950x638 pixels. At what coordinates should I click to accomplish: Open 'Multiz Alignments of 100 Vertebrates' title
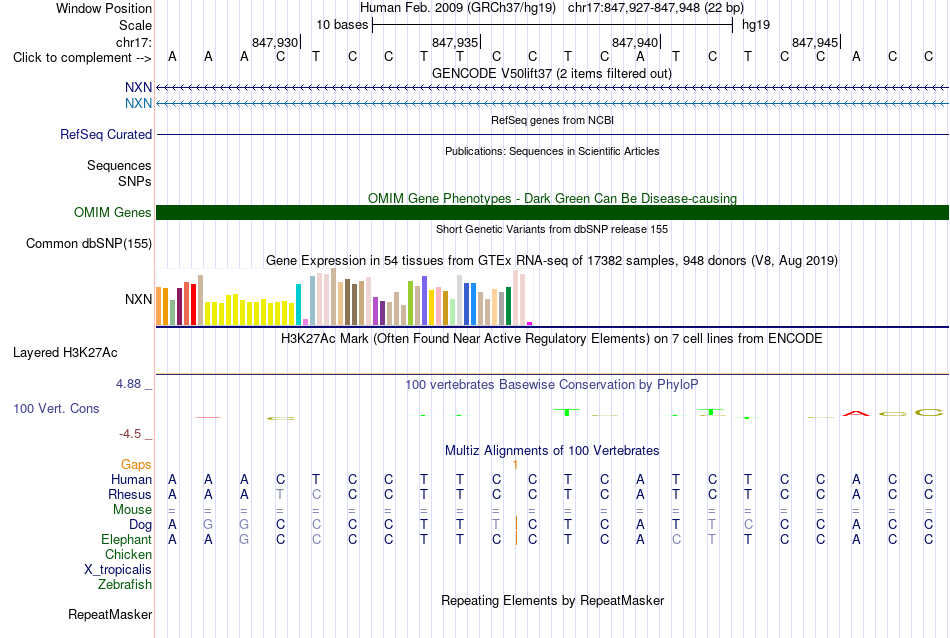pos(552,451)
